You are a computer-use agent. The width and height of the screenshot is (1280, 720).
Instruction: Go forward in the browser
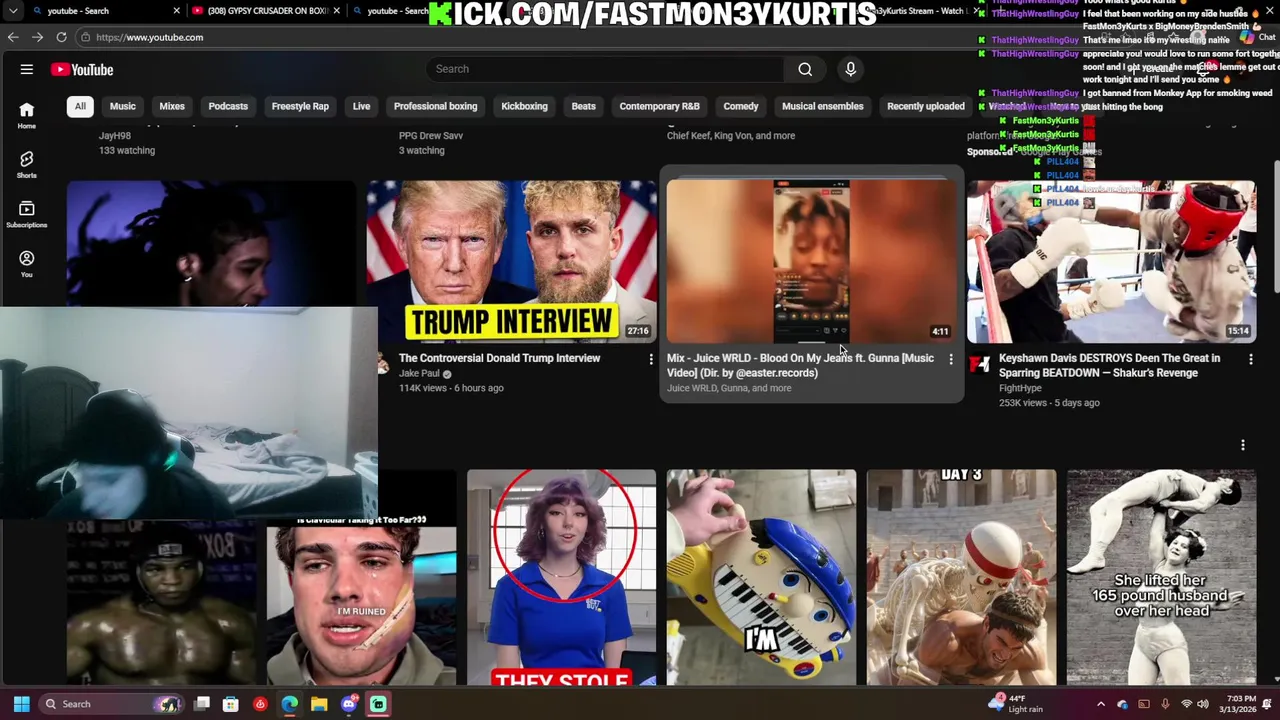tap(37, 37)
